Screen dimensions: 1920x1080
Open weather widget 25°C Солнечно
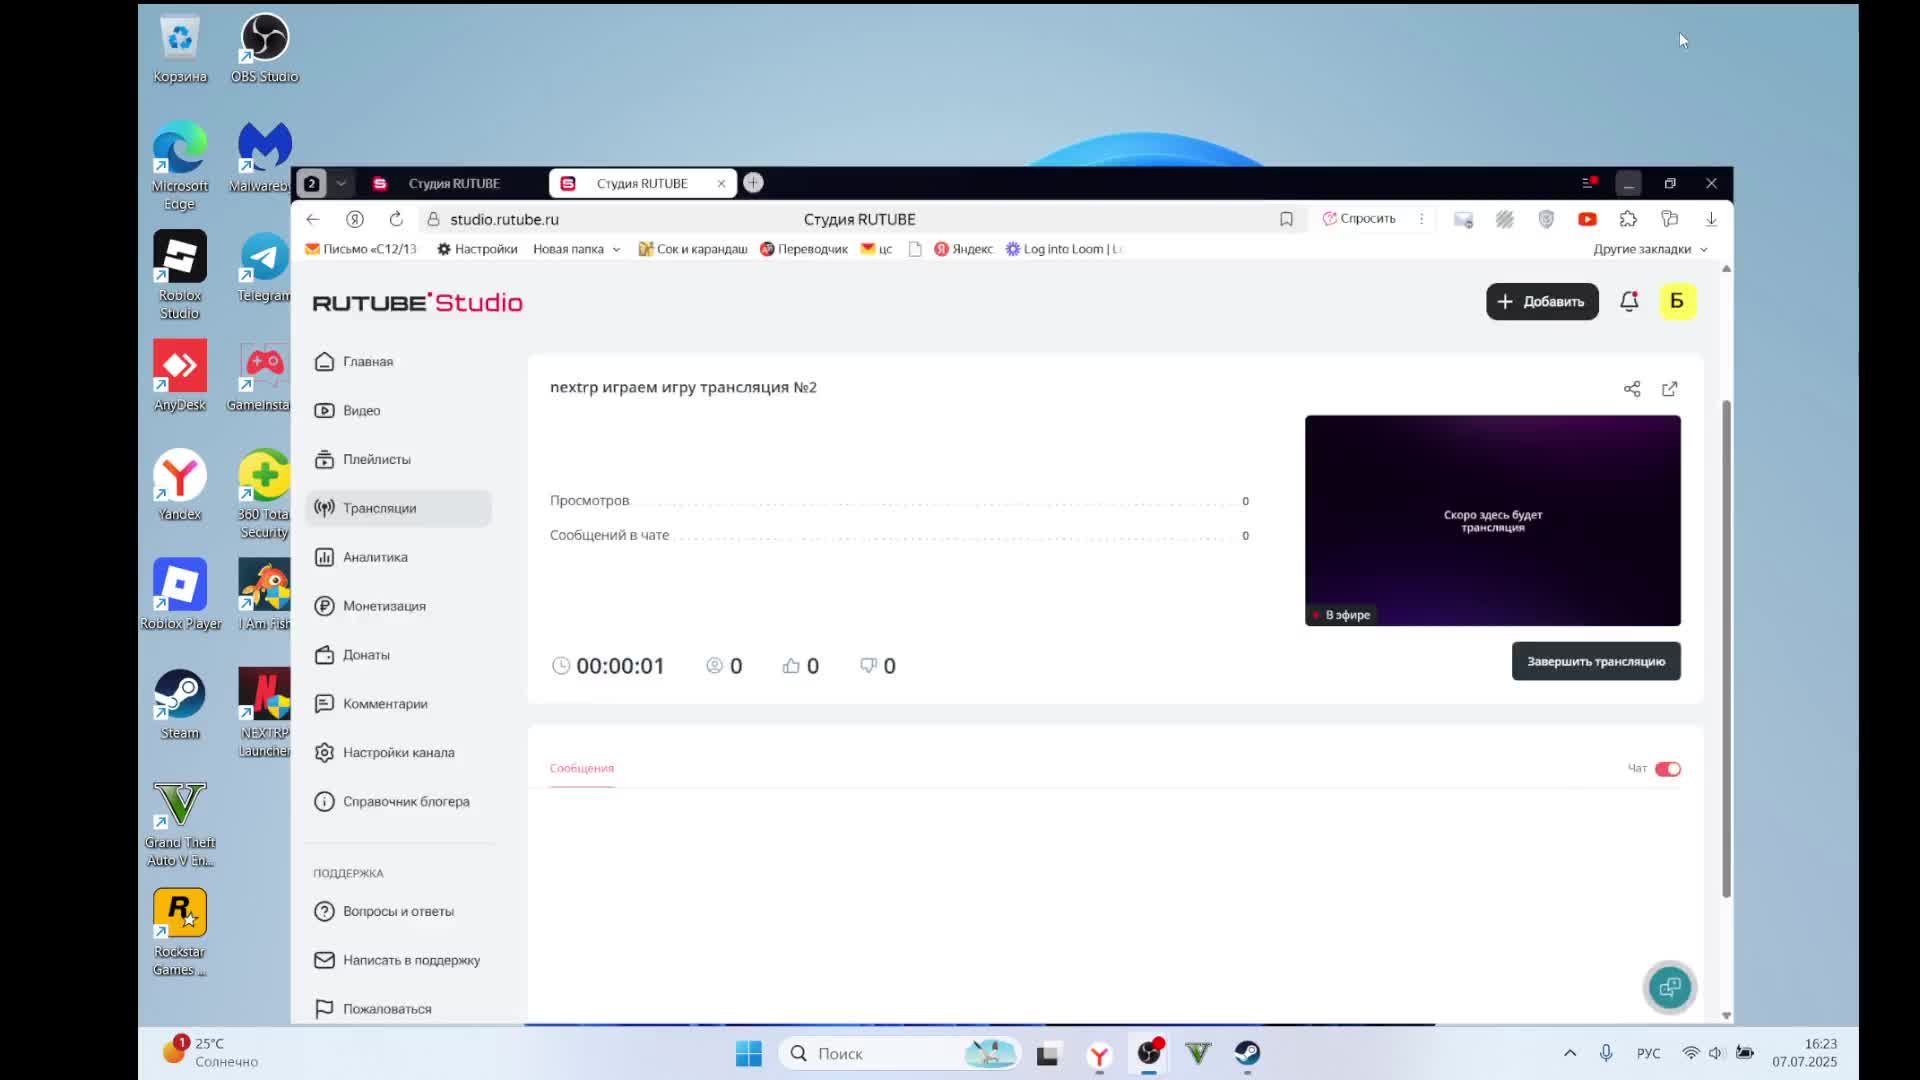211,1052
